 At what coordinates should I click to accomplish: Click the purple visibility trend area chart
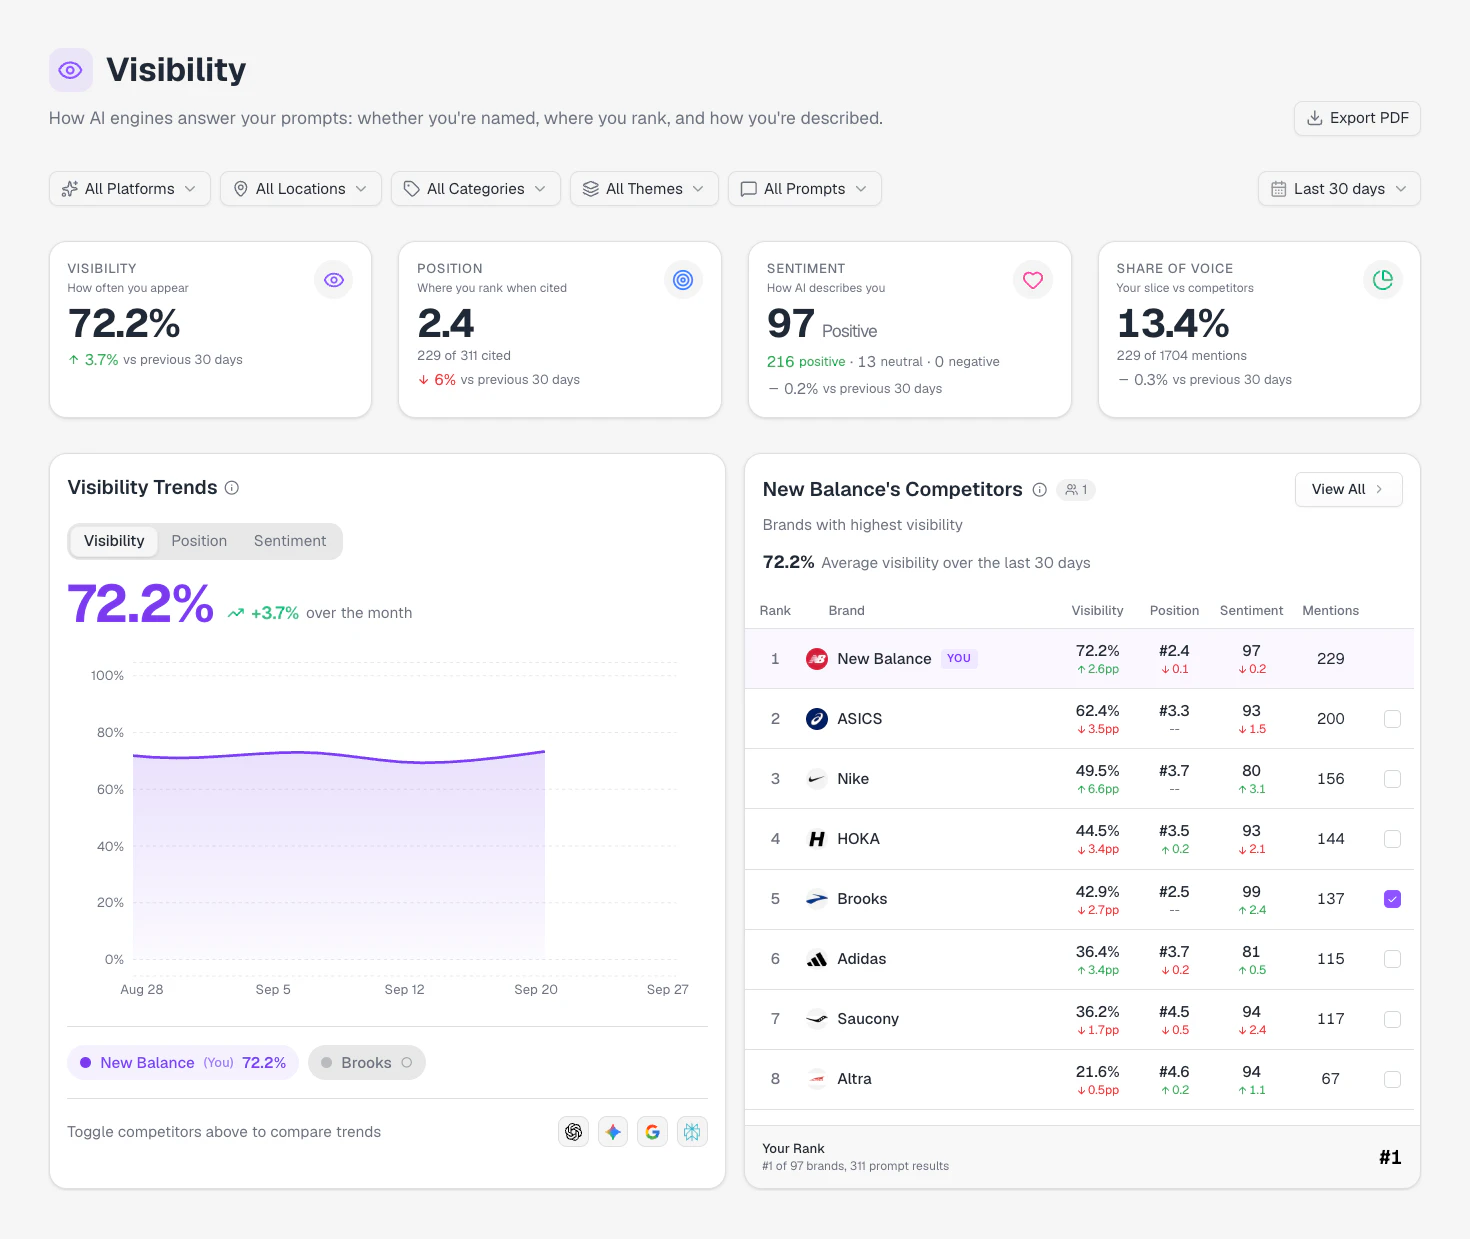[339, 855]
